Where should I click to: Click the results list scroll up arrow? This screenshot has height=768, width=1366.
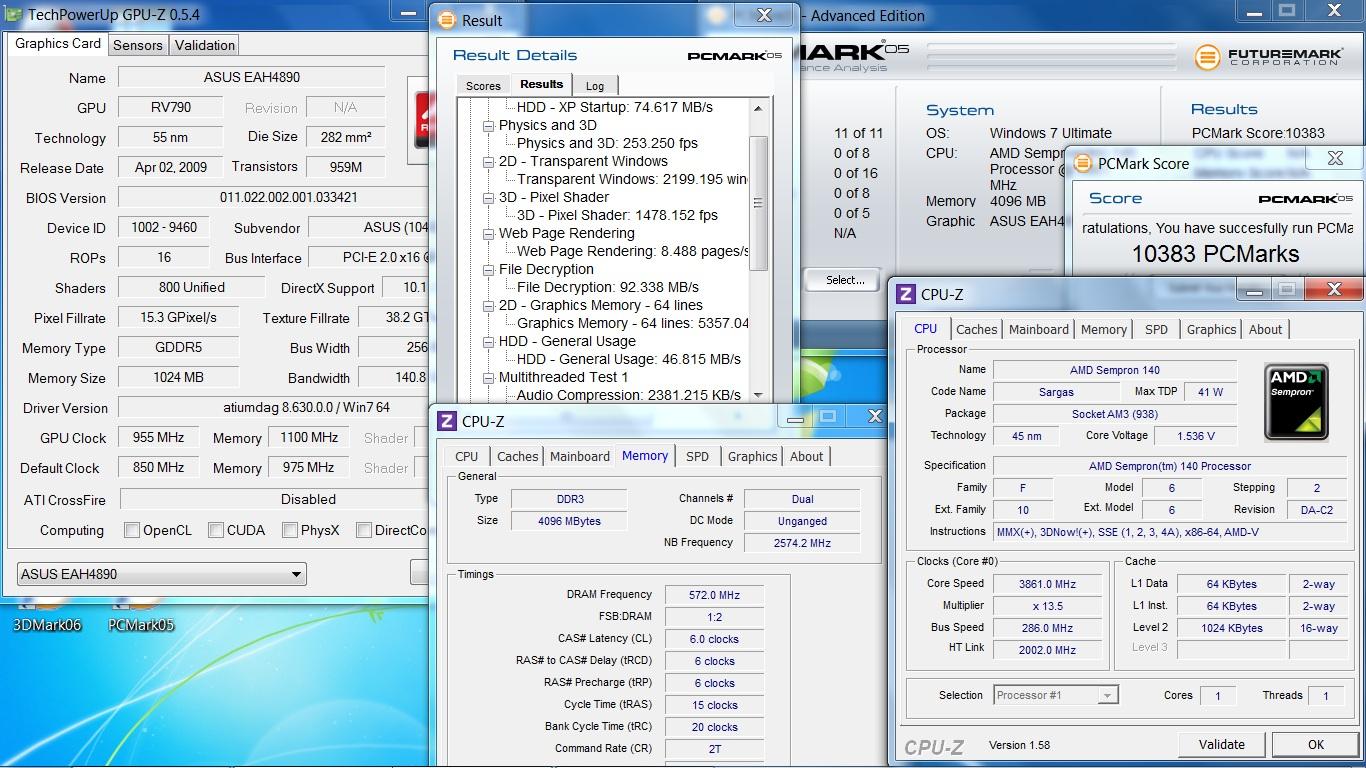point(758,108)
